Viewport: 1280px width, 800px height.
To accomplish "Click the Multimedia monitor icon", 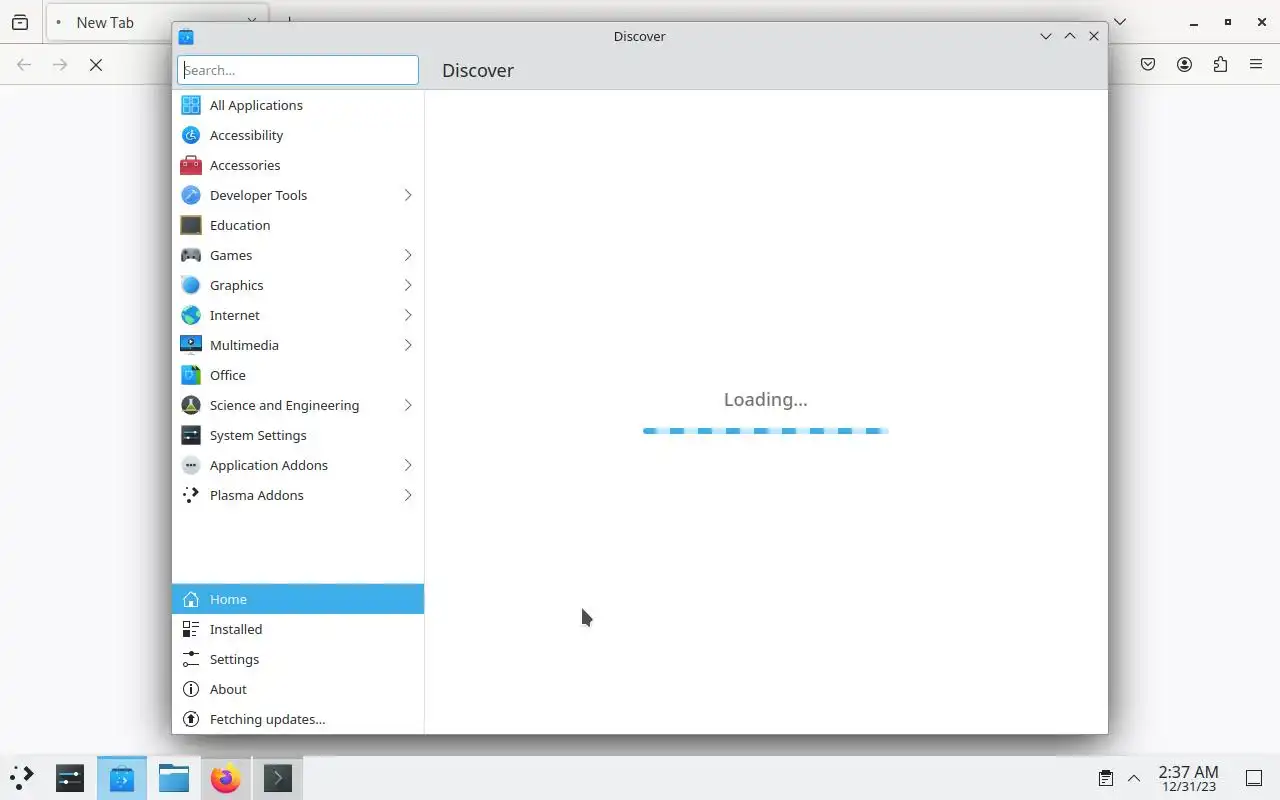I will pyautogui.click(x=190, y=345).
